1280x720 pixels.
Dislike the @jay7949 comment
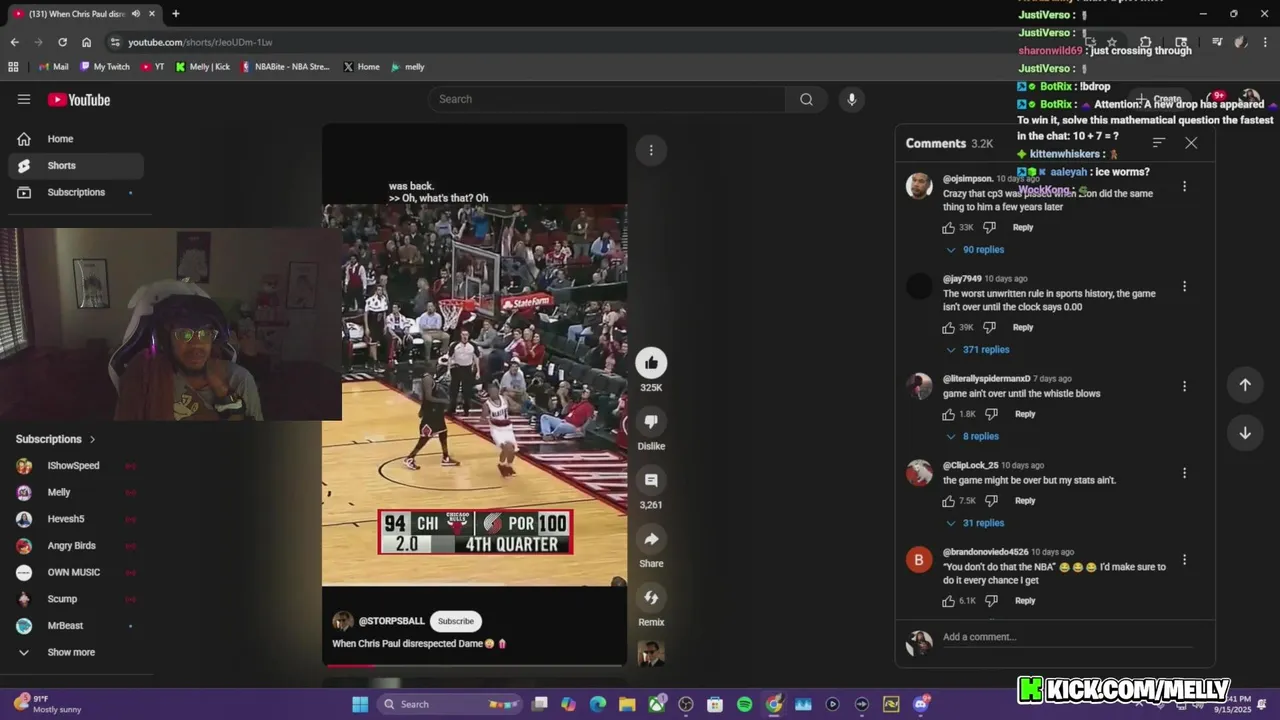click(990, 328)
